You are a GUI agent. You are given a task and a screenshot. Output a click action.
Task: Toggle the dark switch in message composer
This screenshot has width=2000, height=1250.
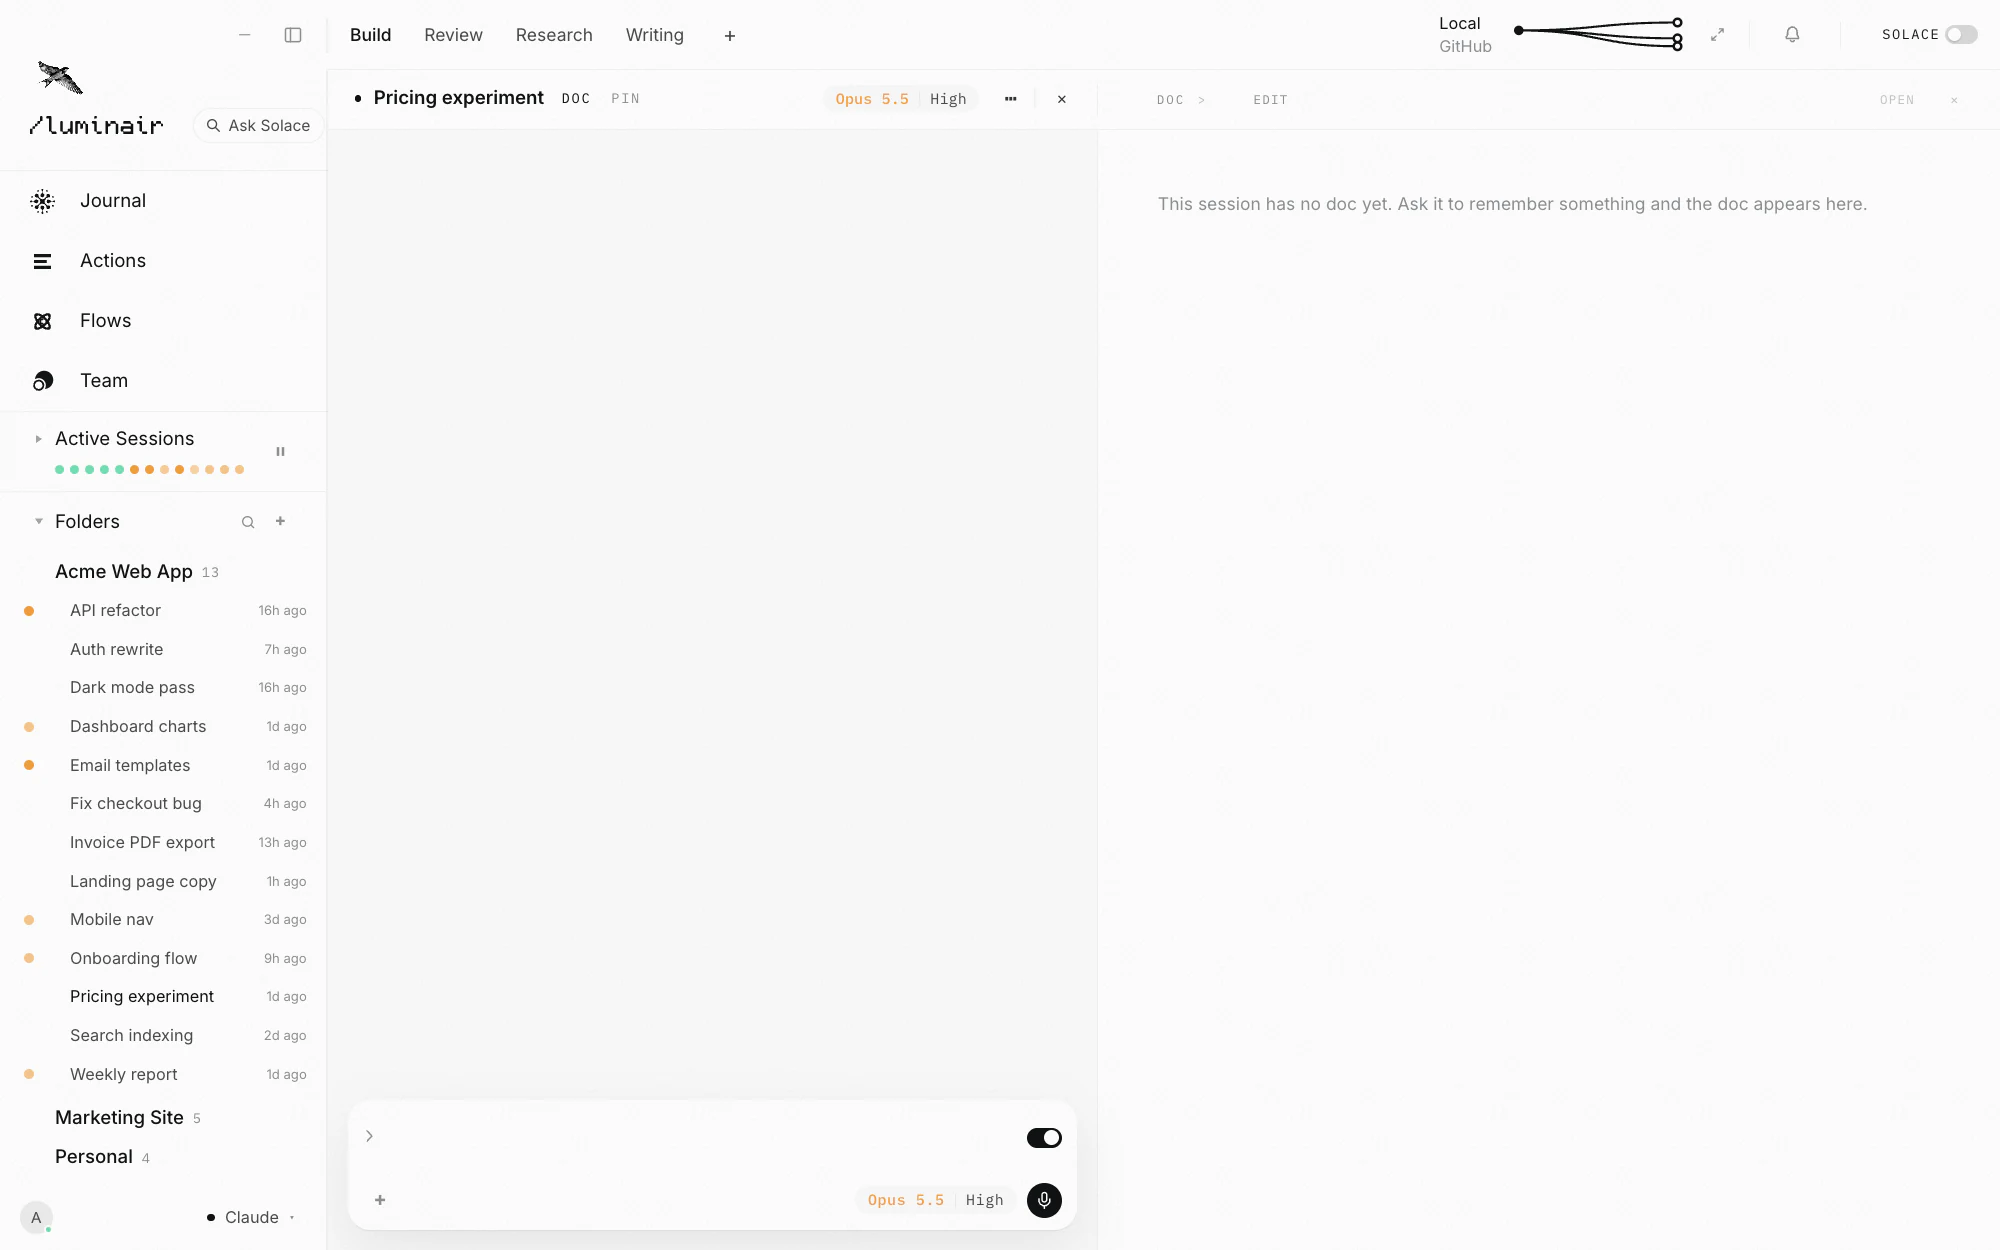[x=1044, y=1138]
